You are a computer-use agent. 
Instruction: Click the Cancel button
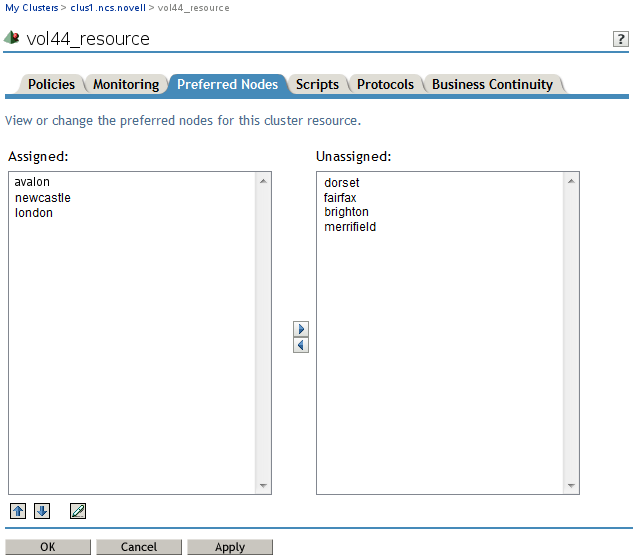tap(139, 547)
